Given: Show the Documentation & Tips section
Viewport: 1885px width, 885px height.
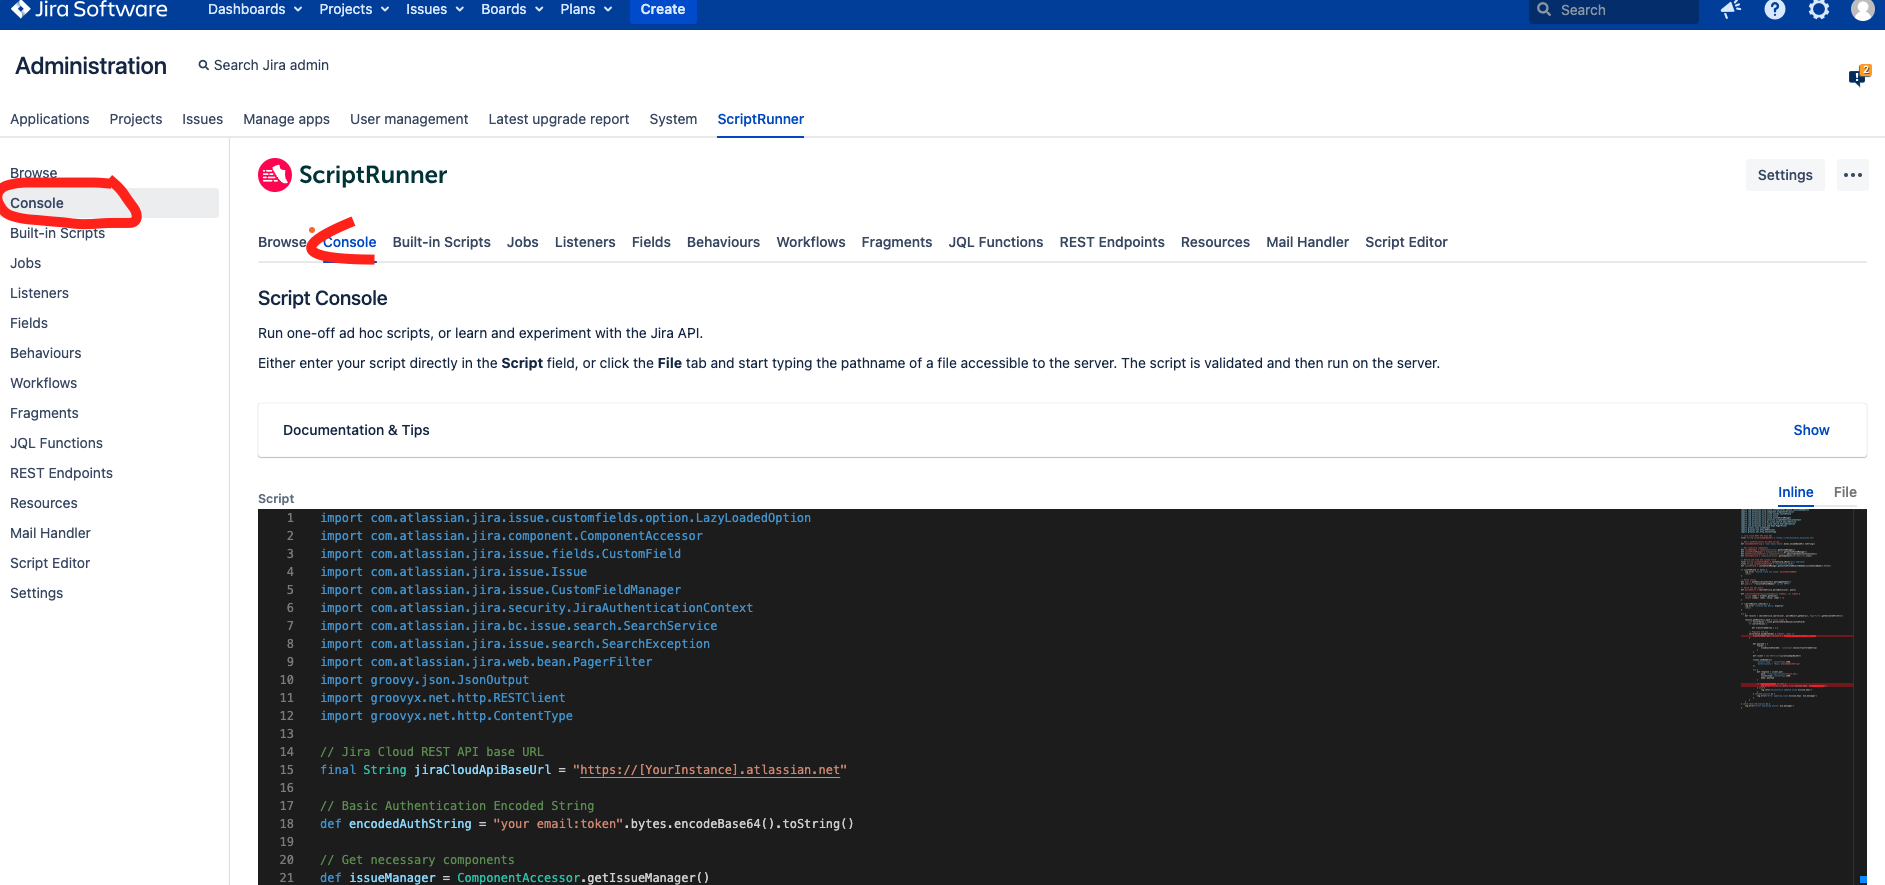Looking at the screenshot, I should 1811,430.
